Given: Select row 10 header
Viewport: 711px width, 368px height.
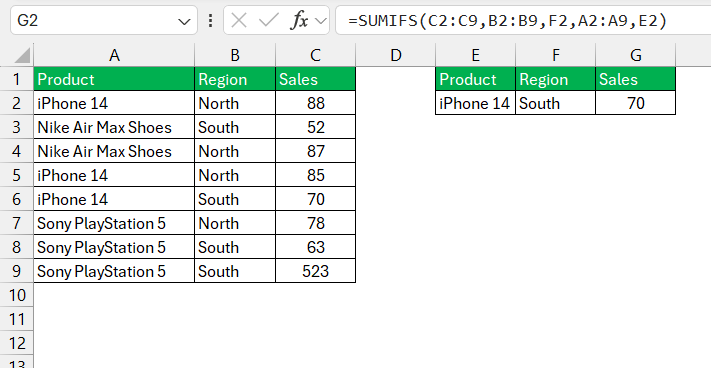Looking at the screenshot, I should [x=17, y=295].
